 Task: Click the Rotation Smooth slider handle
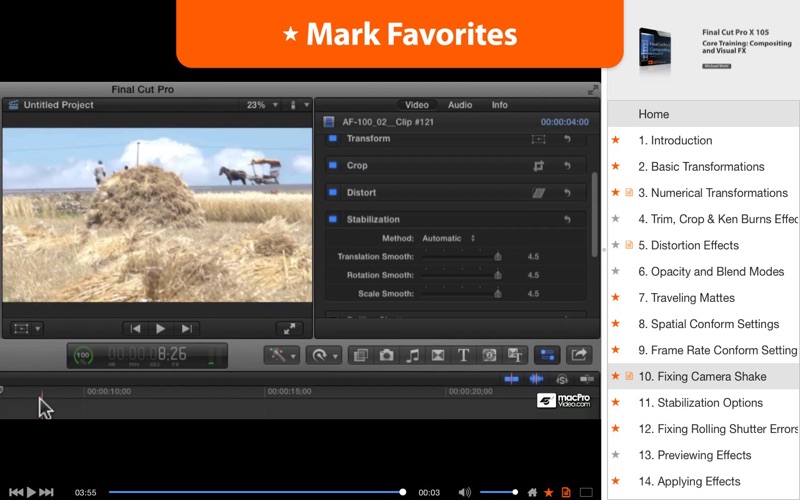click(497, 275)
